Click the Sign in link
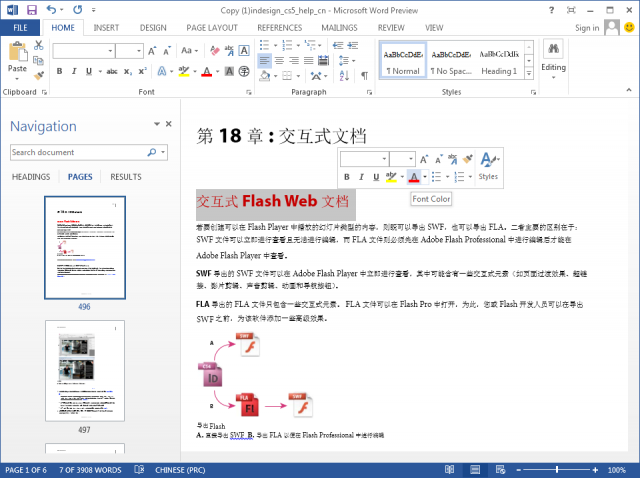Viewport: 640px width, 479px height. point(587,28)
